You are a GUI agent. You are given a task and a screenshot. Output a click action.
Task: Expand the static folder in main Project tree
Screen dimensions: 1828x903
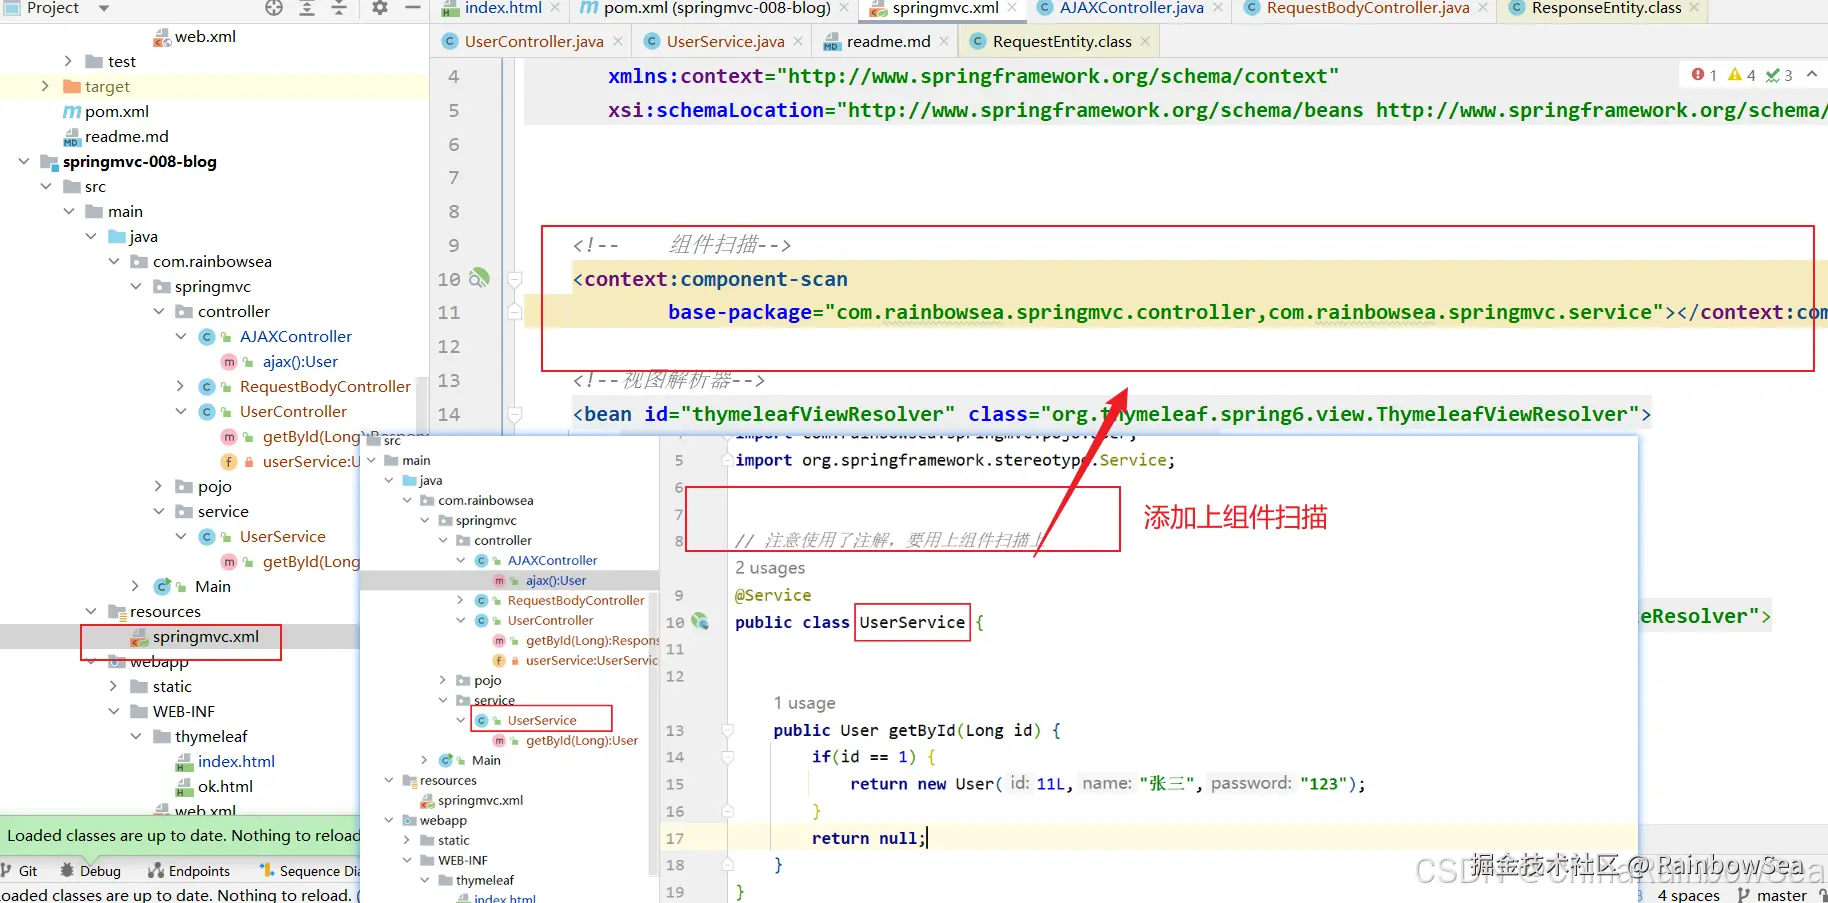(x=113, y=686)
